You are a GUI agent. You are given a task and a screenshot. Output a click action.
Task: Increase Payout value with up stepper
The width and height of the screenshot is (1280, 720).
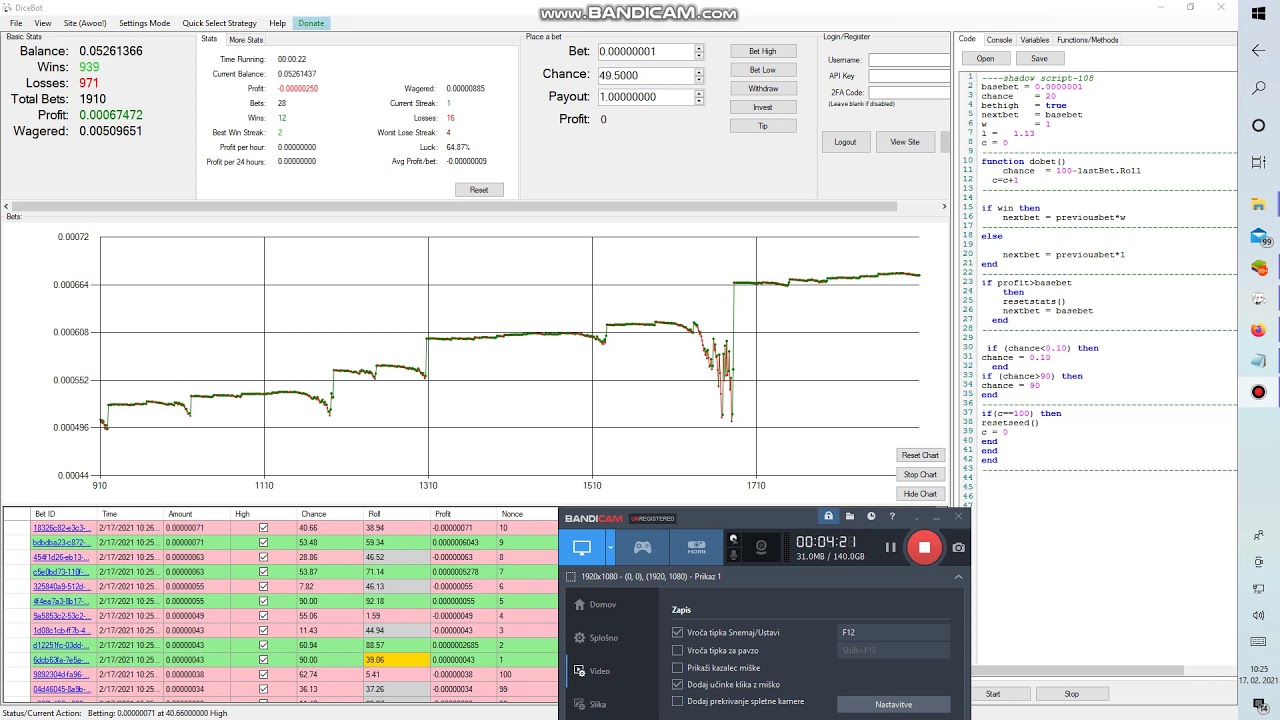[698, 93]
